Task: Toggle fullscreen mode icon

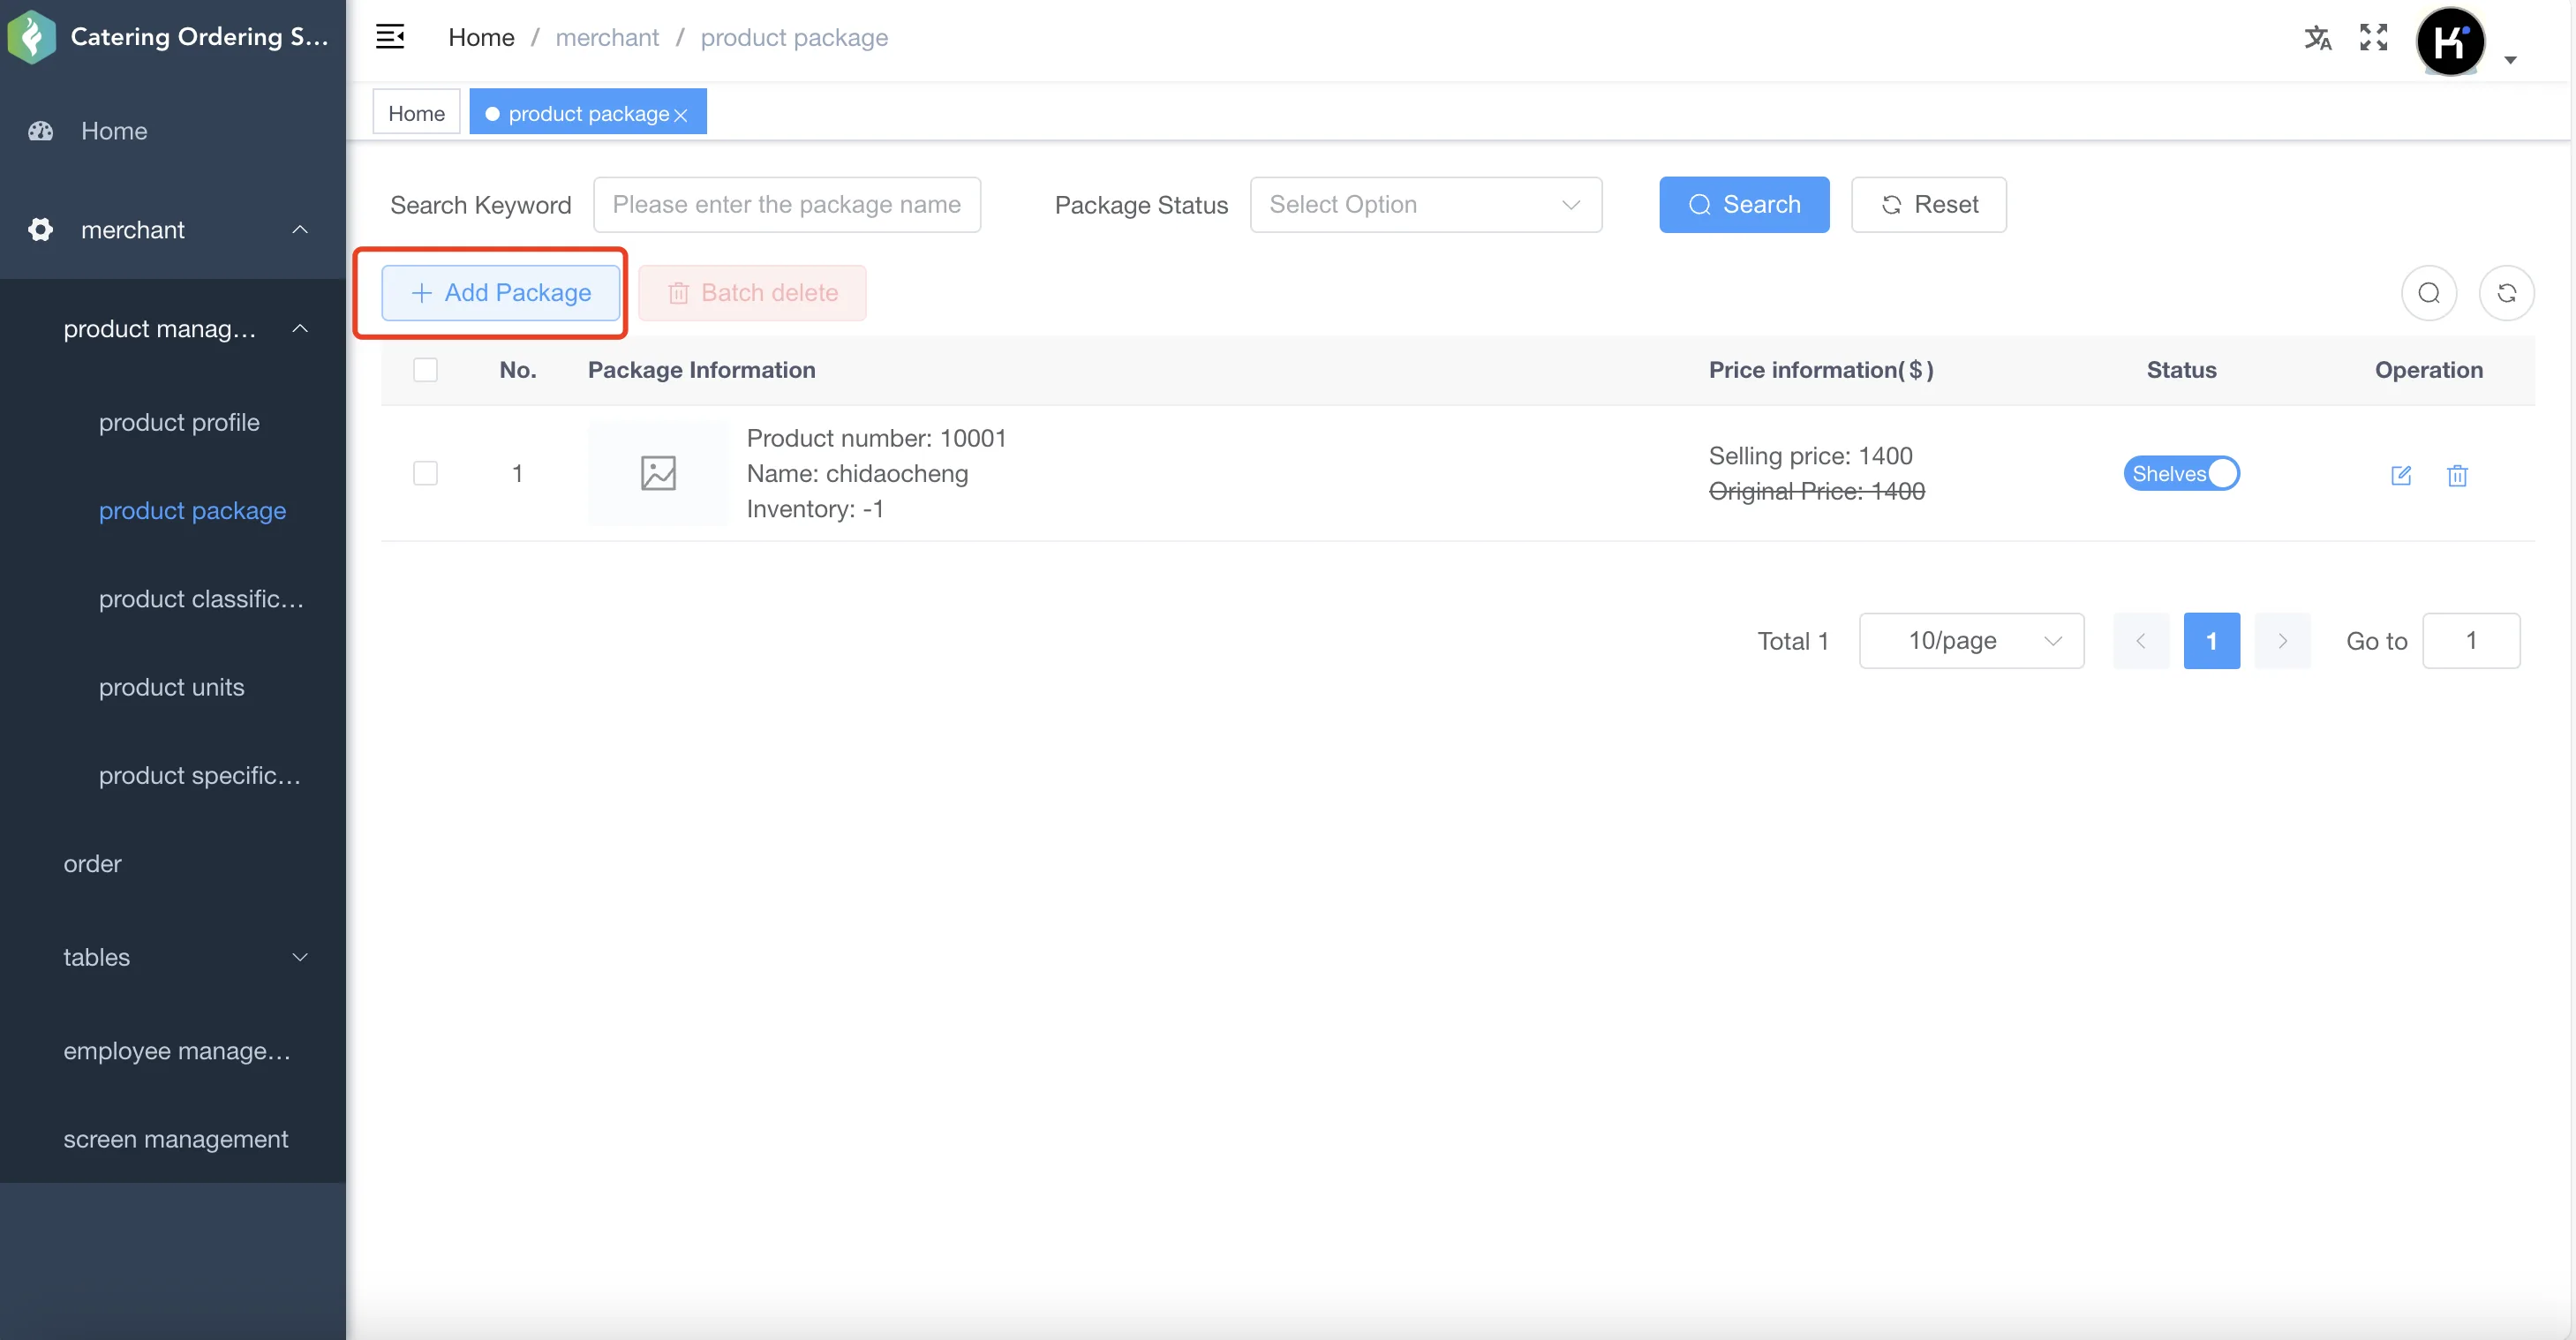Action: (2374, 37)
